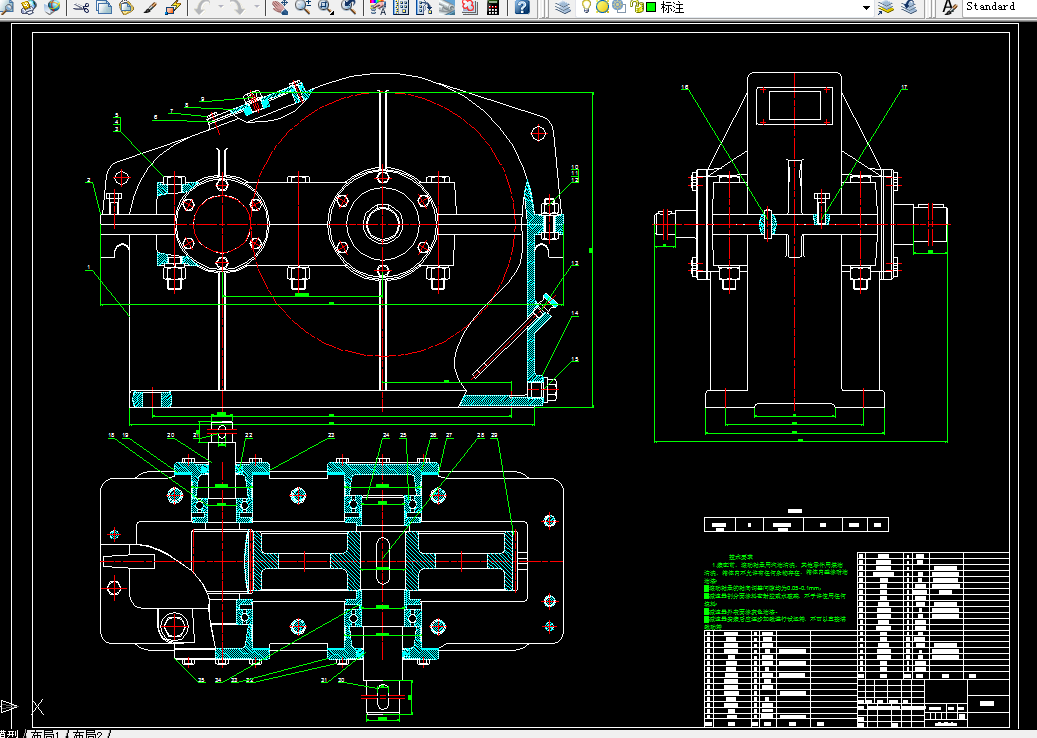Click the Redo arrow
1037x738 pixels.
tap(238, 7)
